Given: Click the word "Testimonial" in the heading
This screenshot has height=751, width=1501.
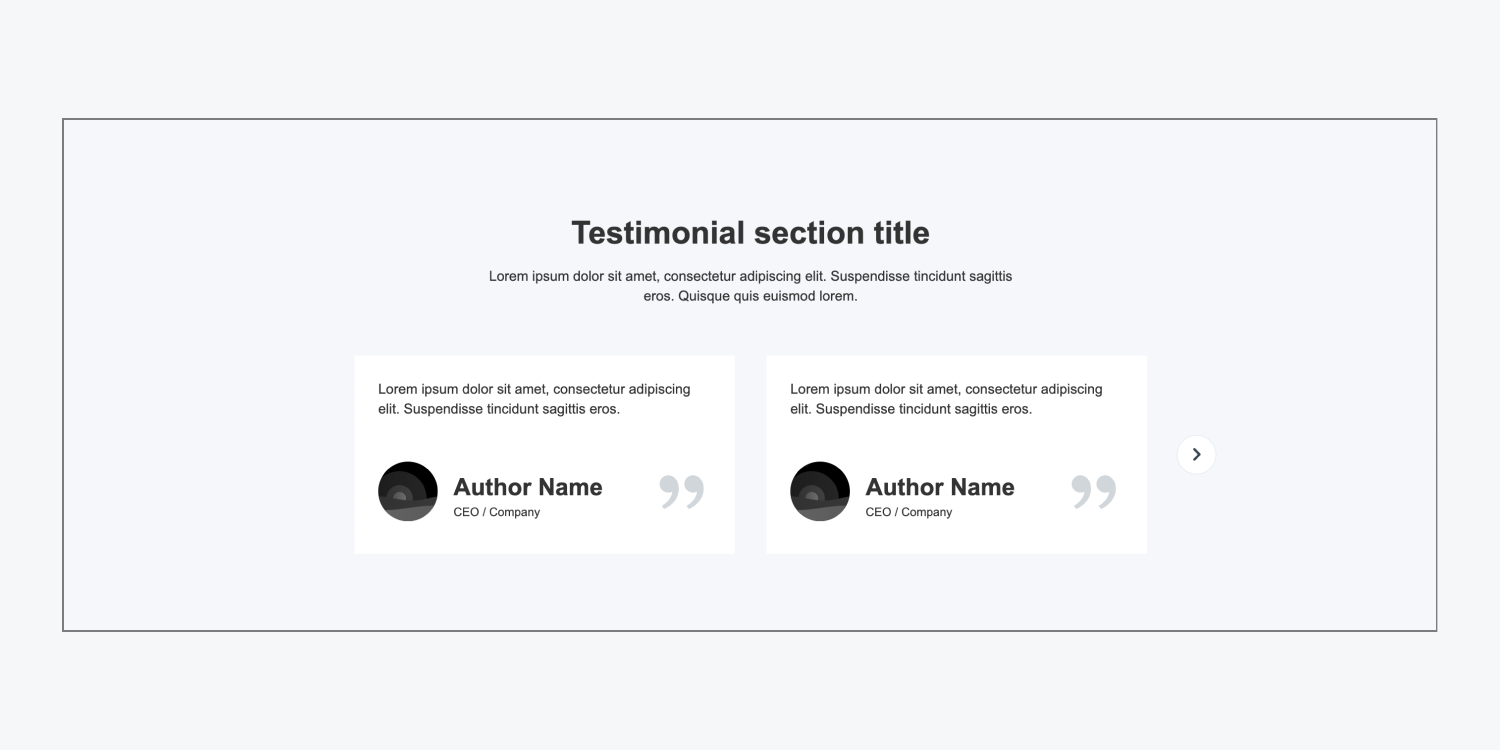Looking at the screenshot, I should (658, 233).
